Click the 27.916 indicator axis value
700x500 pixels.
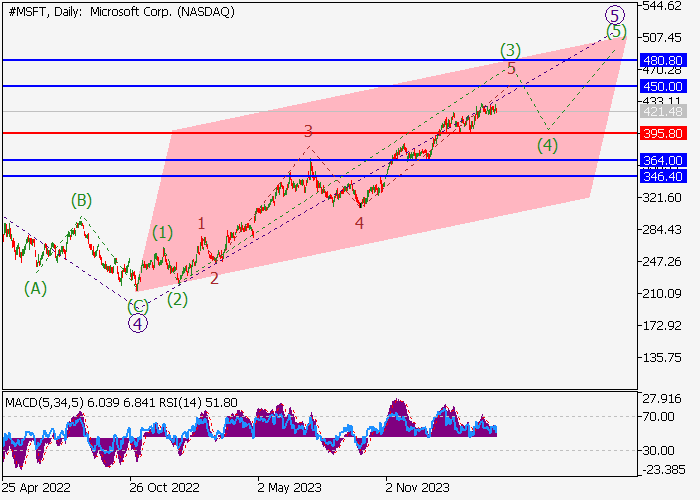662,398
